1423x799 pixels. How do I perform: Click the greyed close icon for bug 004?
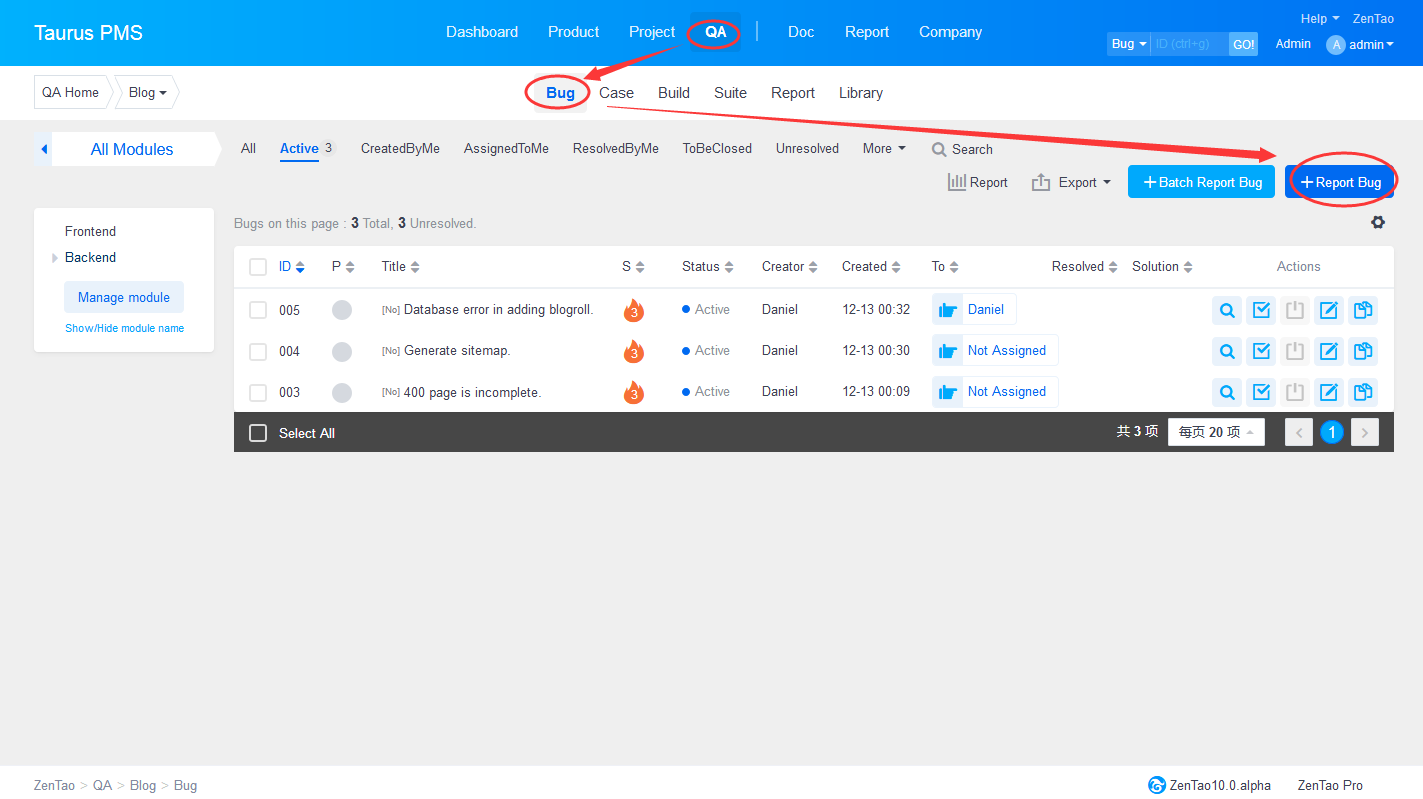point(1295,351)
